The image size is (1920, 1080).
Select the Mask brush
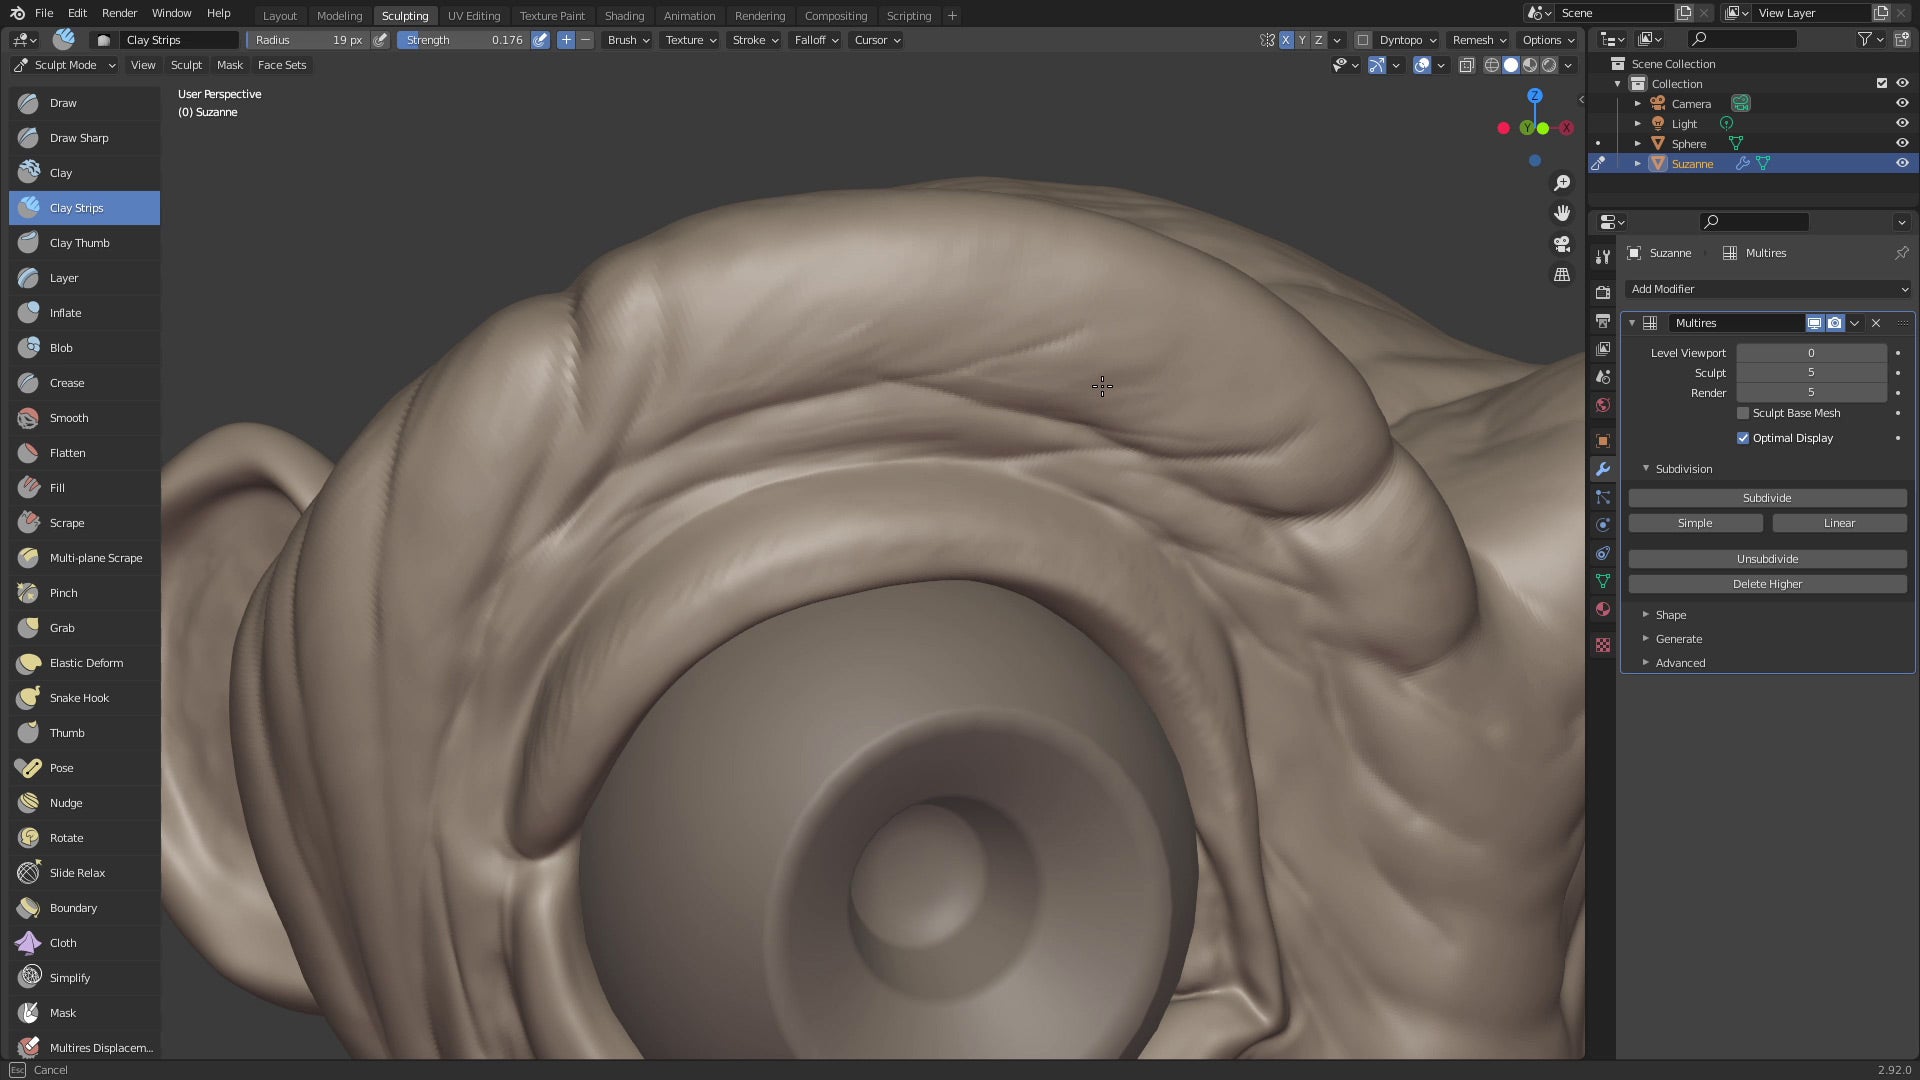pyautogui.click(x=84, y=1013)
